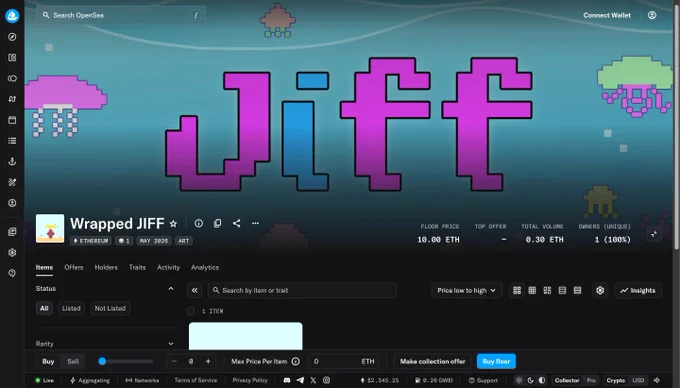The height and width of the screenshot is (388, 680).
Task: Select Pro mode
Action: pyautogui.click(x=591, y=380)
